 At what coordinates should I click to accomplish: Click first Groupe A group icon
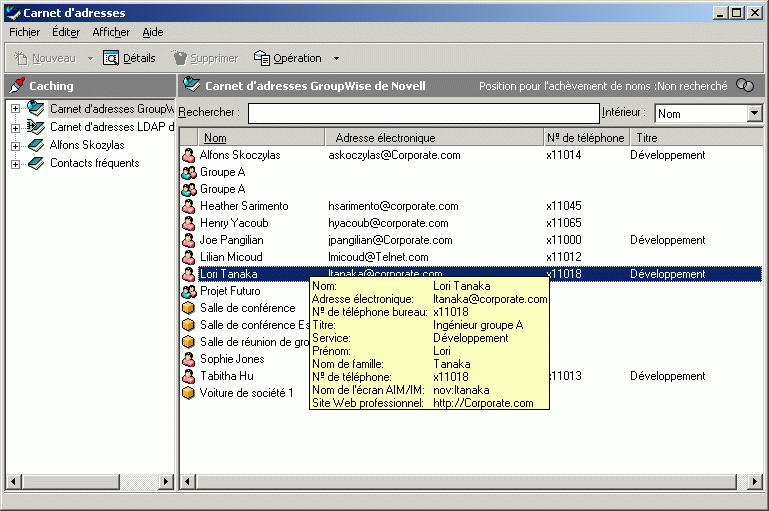pyautogui.click(x=189, y=173)
